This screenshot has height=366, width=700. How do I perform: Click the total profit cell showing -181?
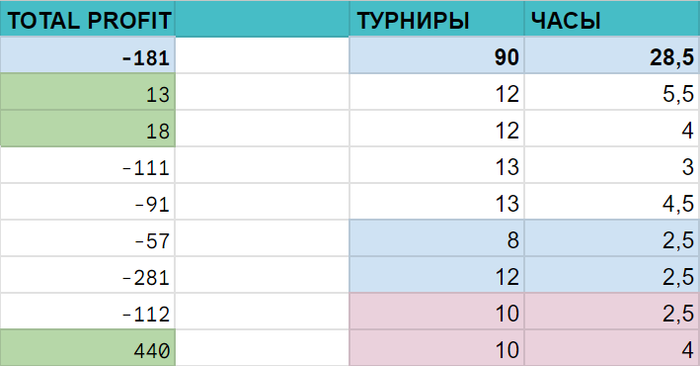88,55
